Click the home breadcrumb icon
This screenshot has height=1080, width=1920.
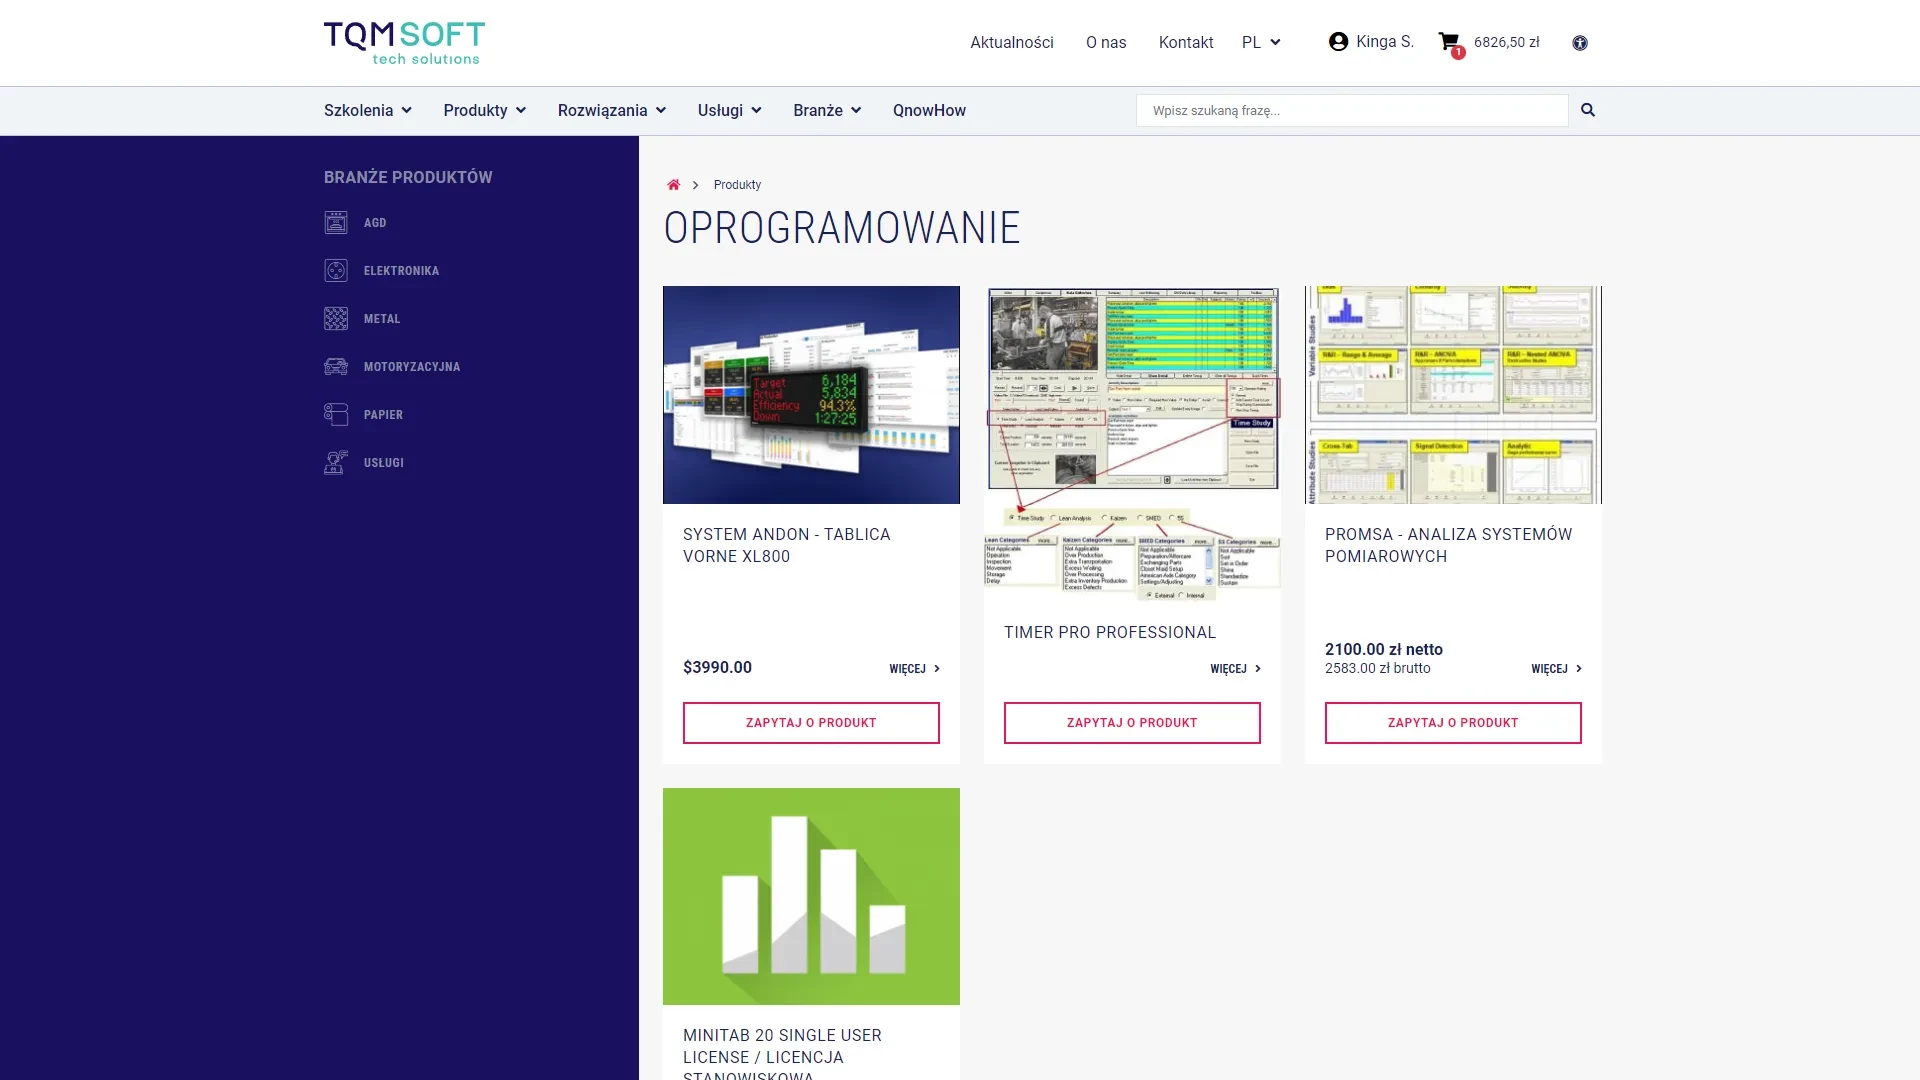(x=674, y=185)
